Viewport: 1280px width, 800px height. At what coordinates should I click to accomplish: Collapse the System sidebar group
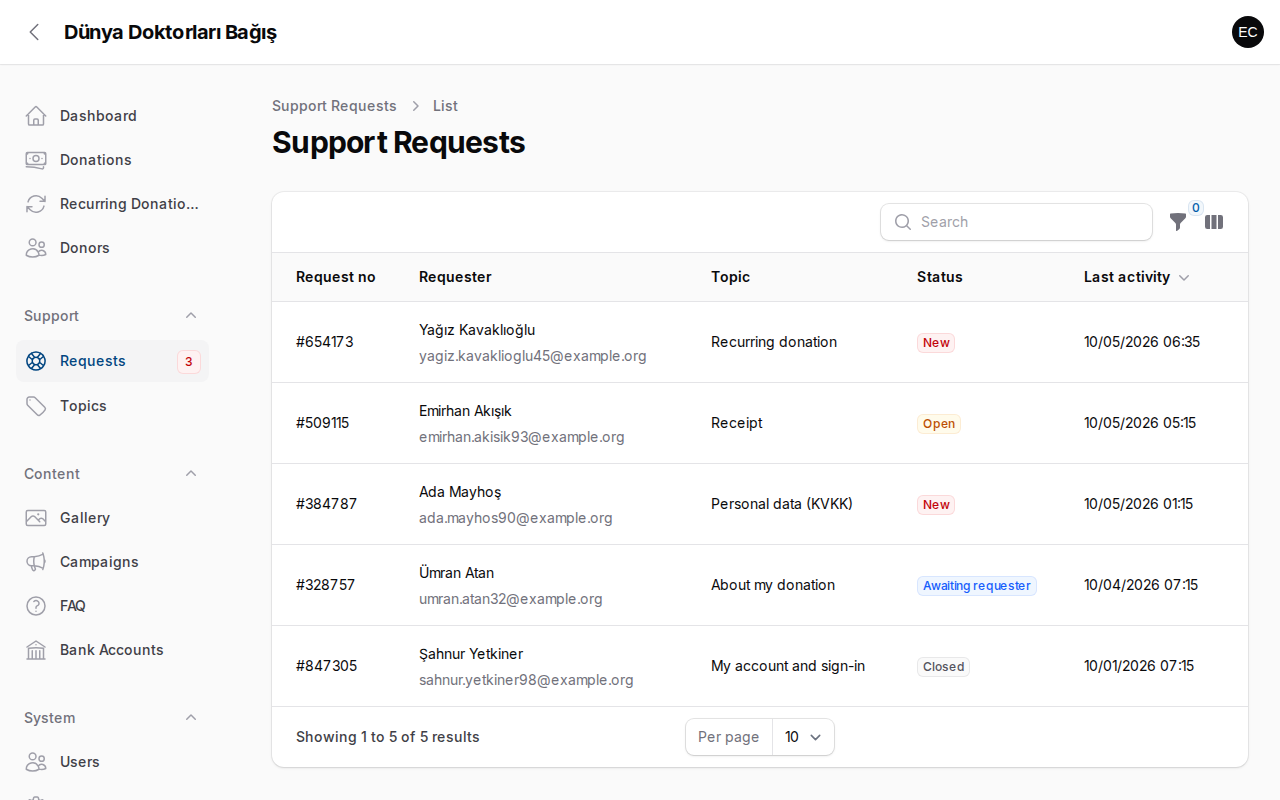pyautogui.click(x=191, y=718)
